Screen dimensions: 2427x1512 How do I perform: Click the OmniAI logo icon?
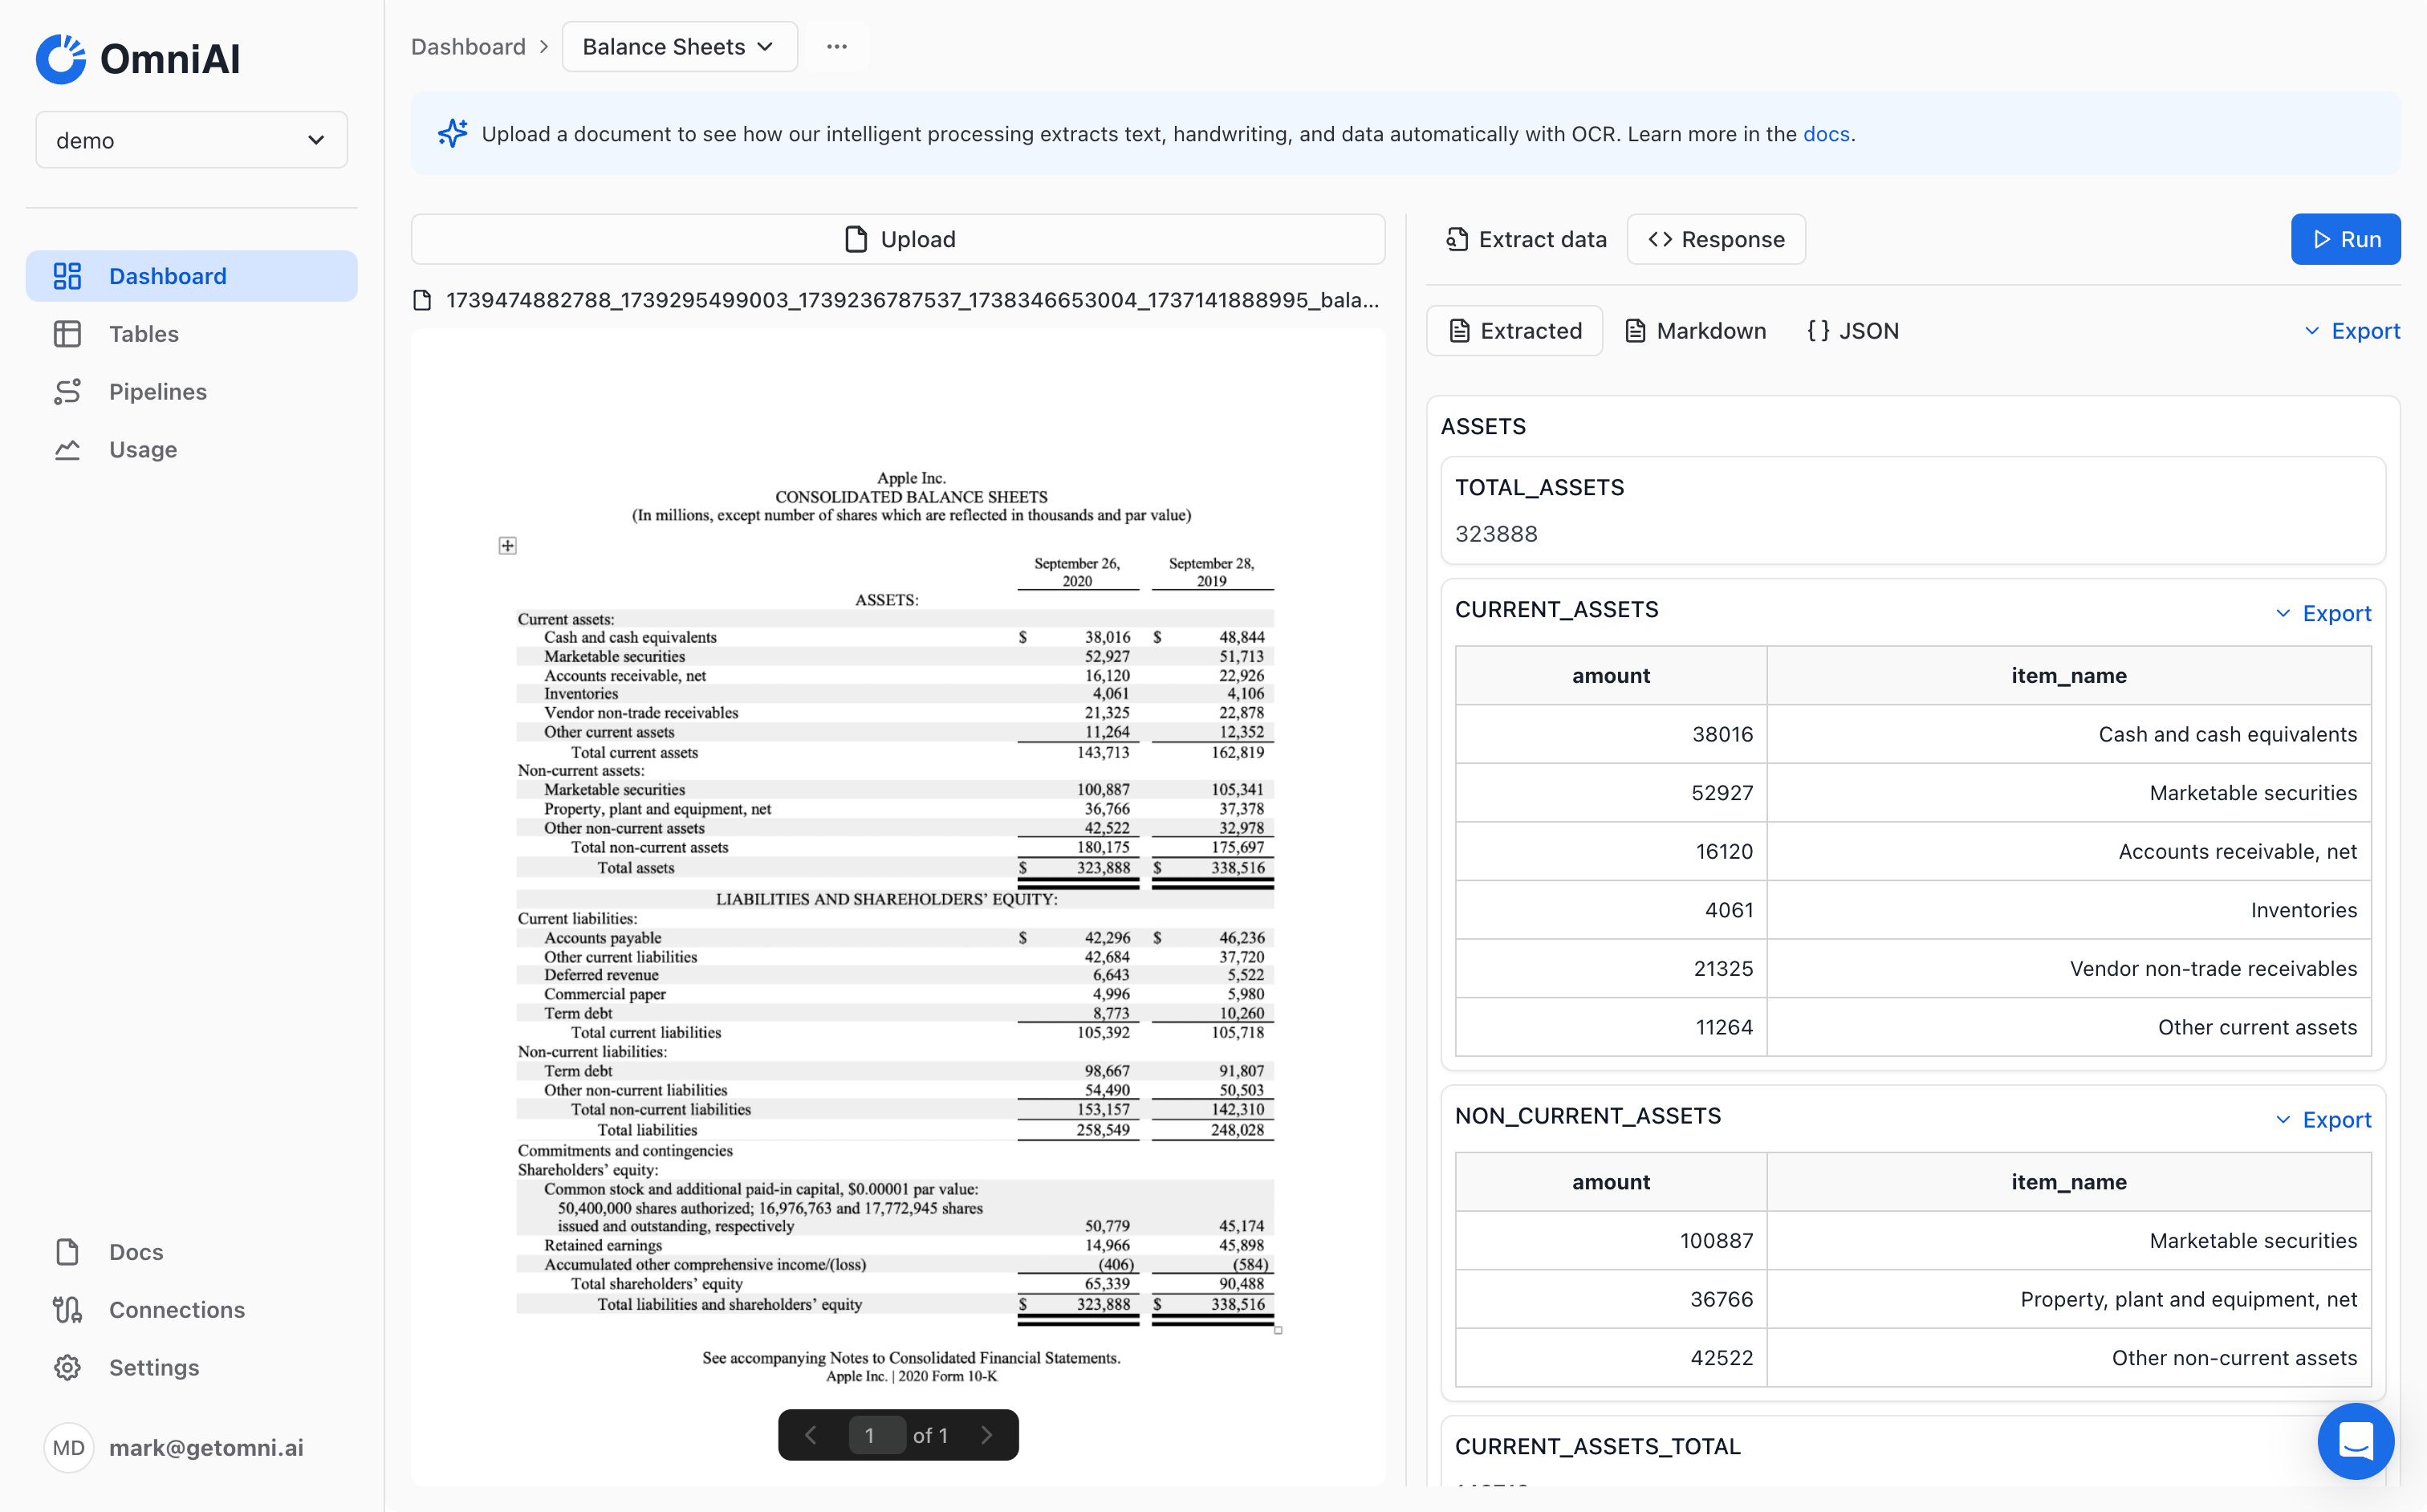[x=61, y=59]
